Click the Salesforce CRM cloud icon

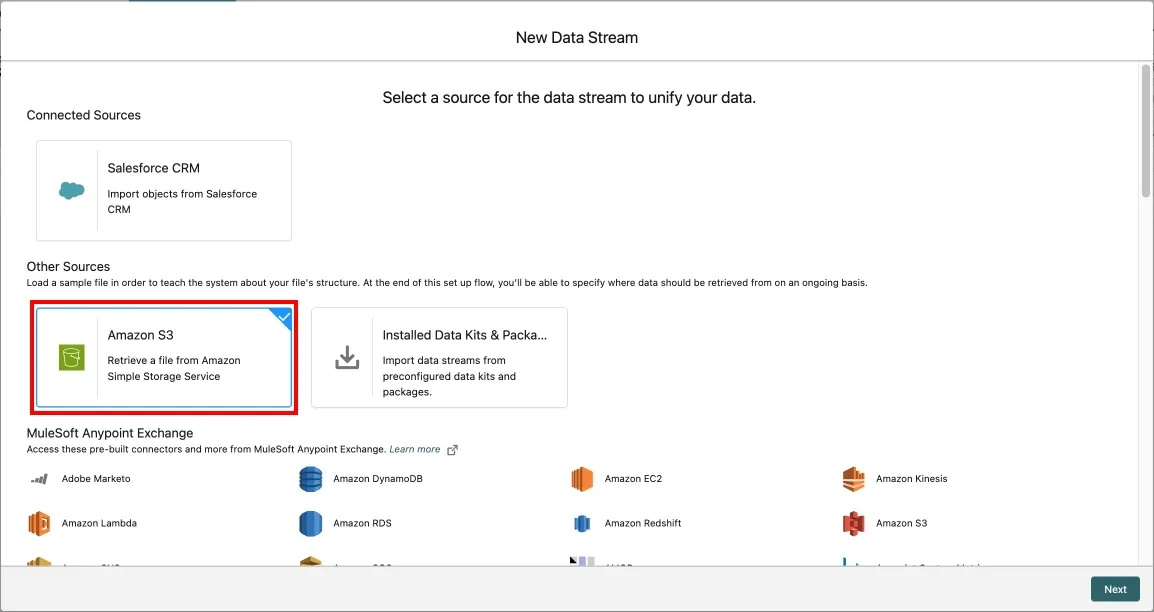[71, 190]
